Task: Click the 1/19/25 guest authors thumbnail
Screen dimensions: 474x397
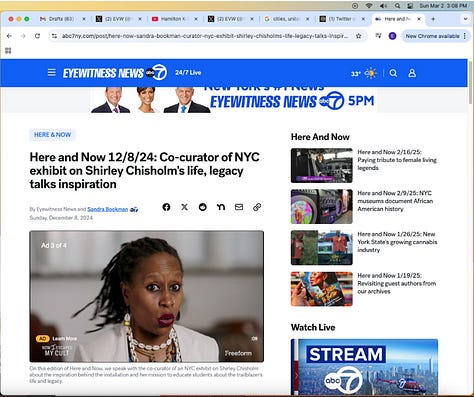Action: coord(322,289)
